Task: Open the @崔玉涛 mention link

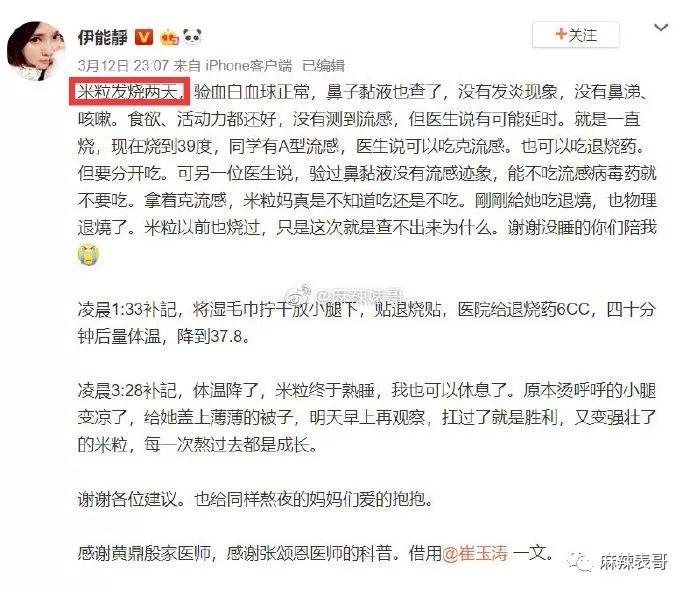Action: pyautogui.click(x=475, y=552)
